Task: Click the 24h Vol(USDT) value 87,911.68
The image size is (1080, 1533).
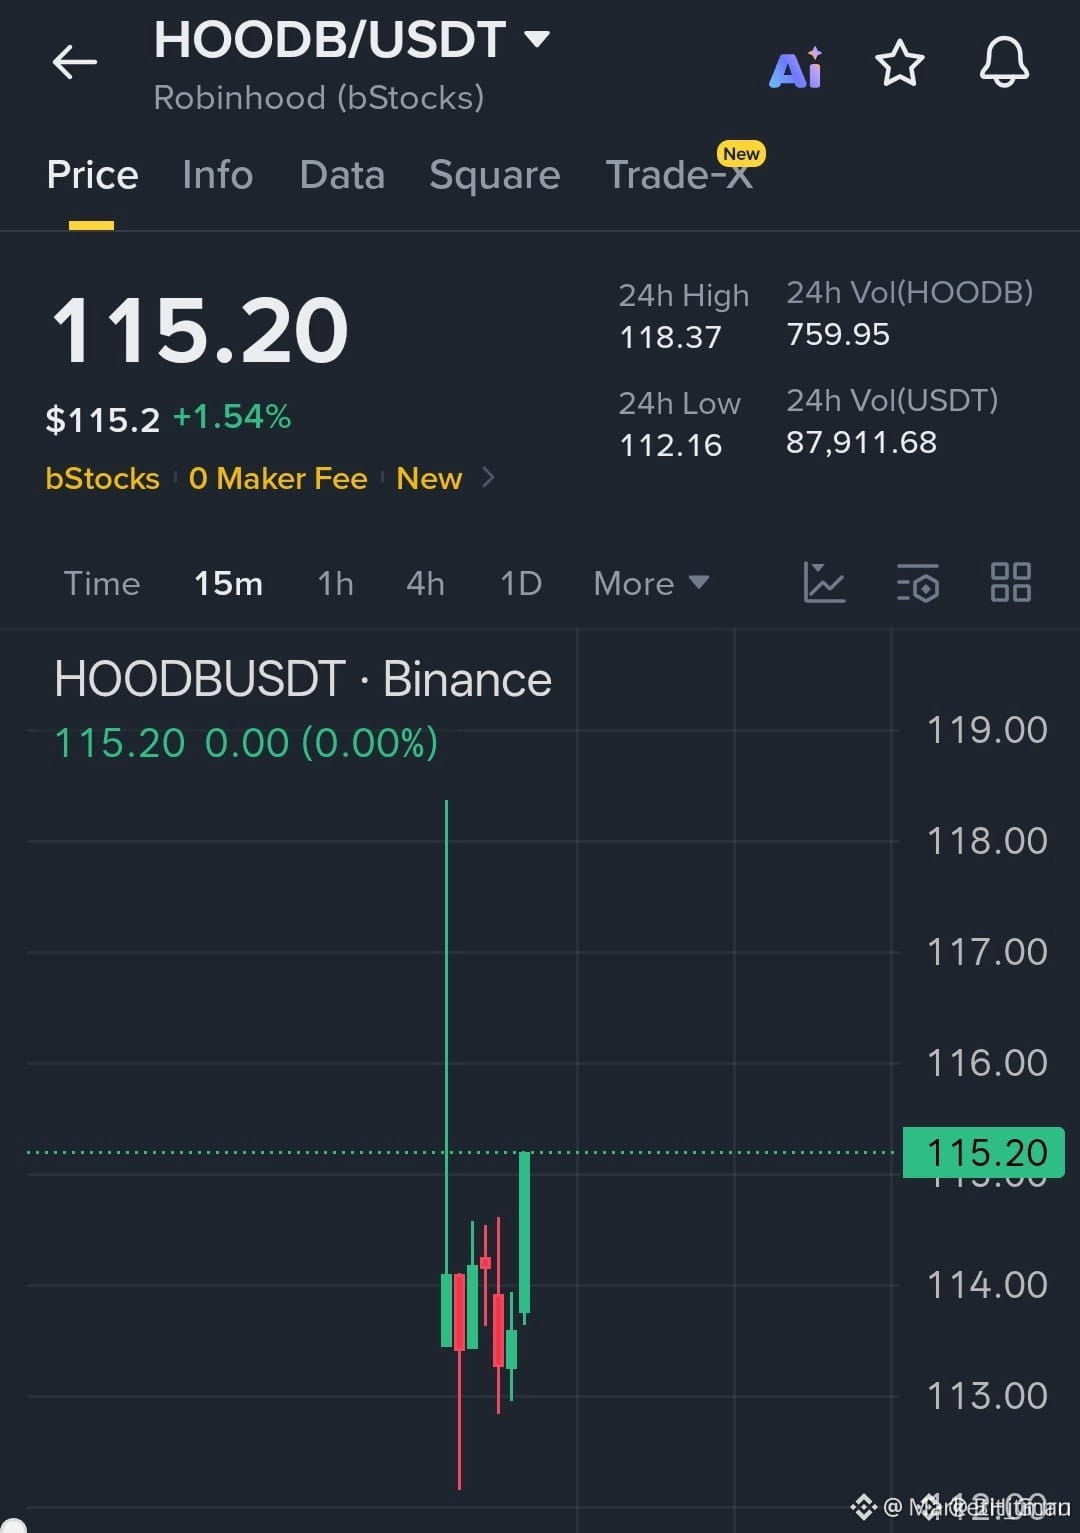Action: [861, 442]
